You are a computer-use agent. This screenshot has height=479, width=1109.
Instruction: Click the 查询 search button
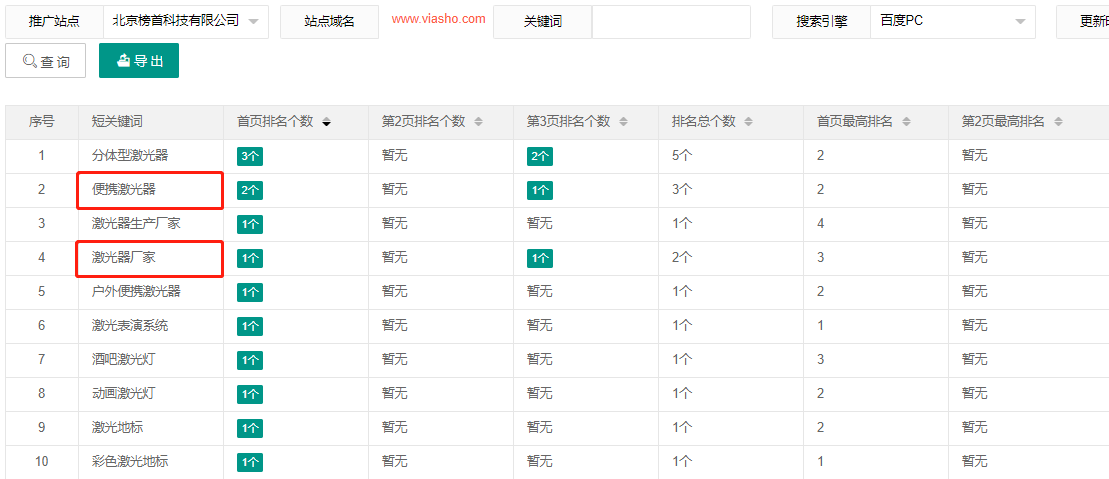(x=45, y=61)
